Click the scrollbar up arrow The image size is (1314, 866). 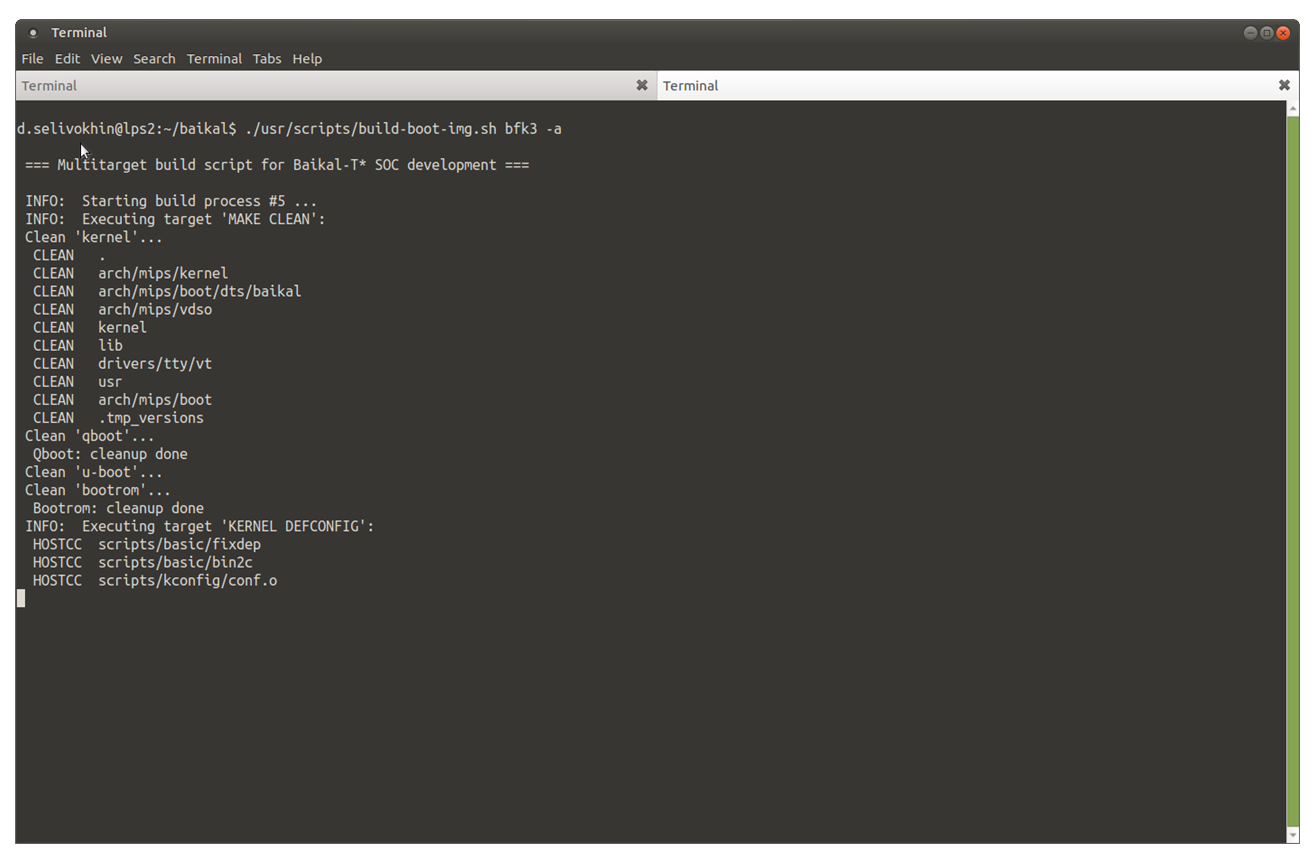[1292, 107]
